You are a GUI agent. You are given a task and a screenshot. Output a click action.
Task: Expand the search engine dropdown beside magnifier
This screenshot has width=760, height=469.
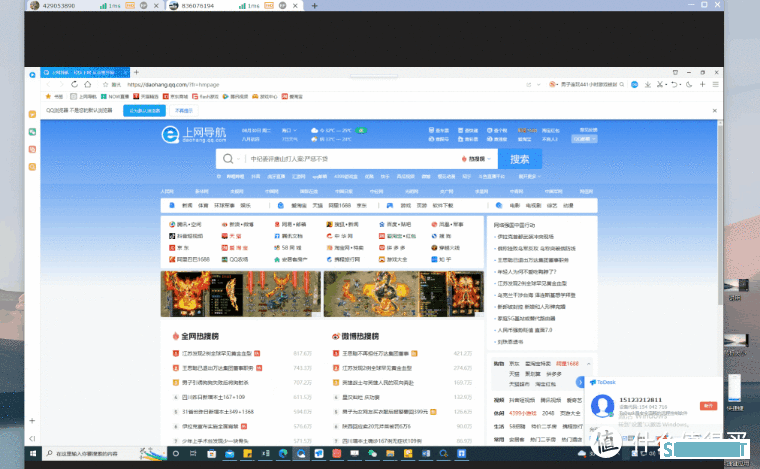point(238,159)
